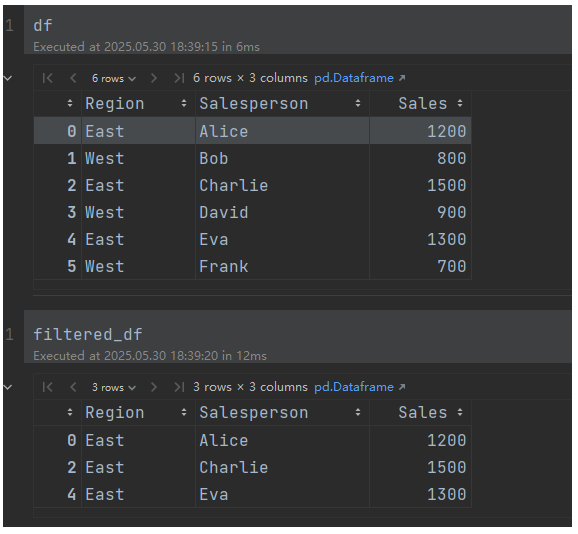Go to previous page in filtered_df table

[73, 387]
